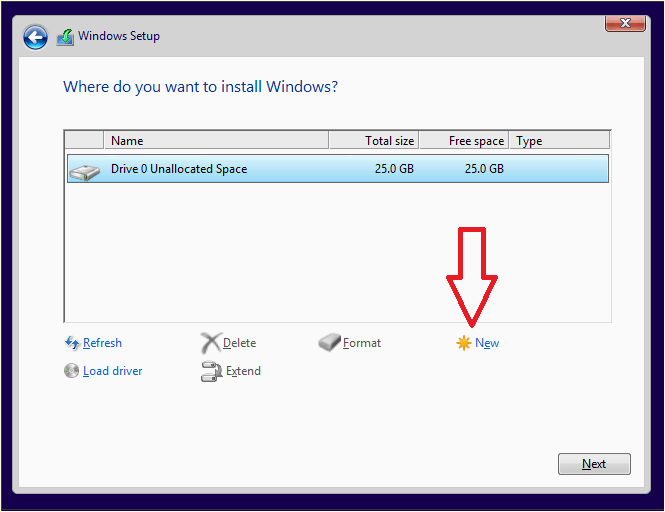Screen dimensions: 665x512
Task: Click the blue back arrow button
Action: [35, 37]
